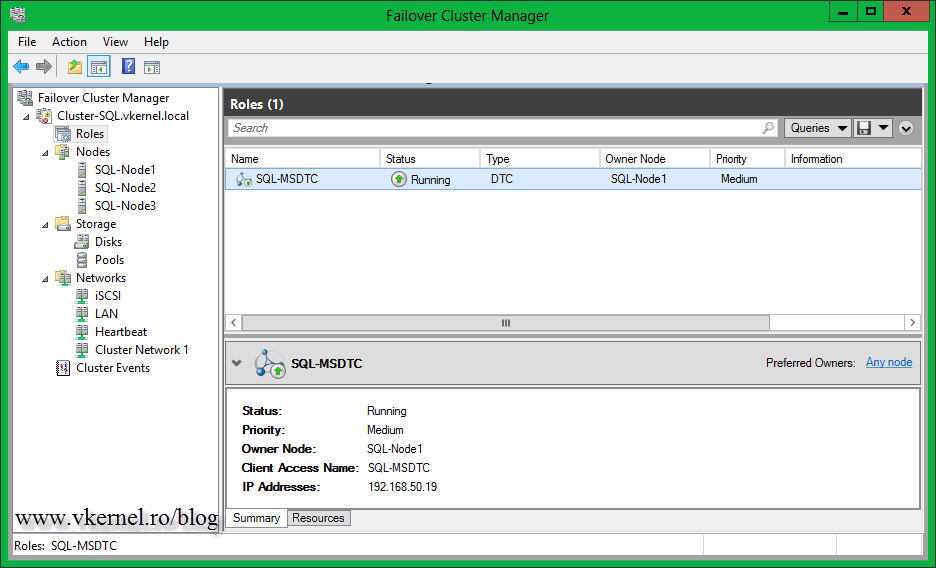
Task: Click the Failover Cluster Manager root icon
Action: [25, 97]
